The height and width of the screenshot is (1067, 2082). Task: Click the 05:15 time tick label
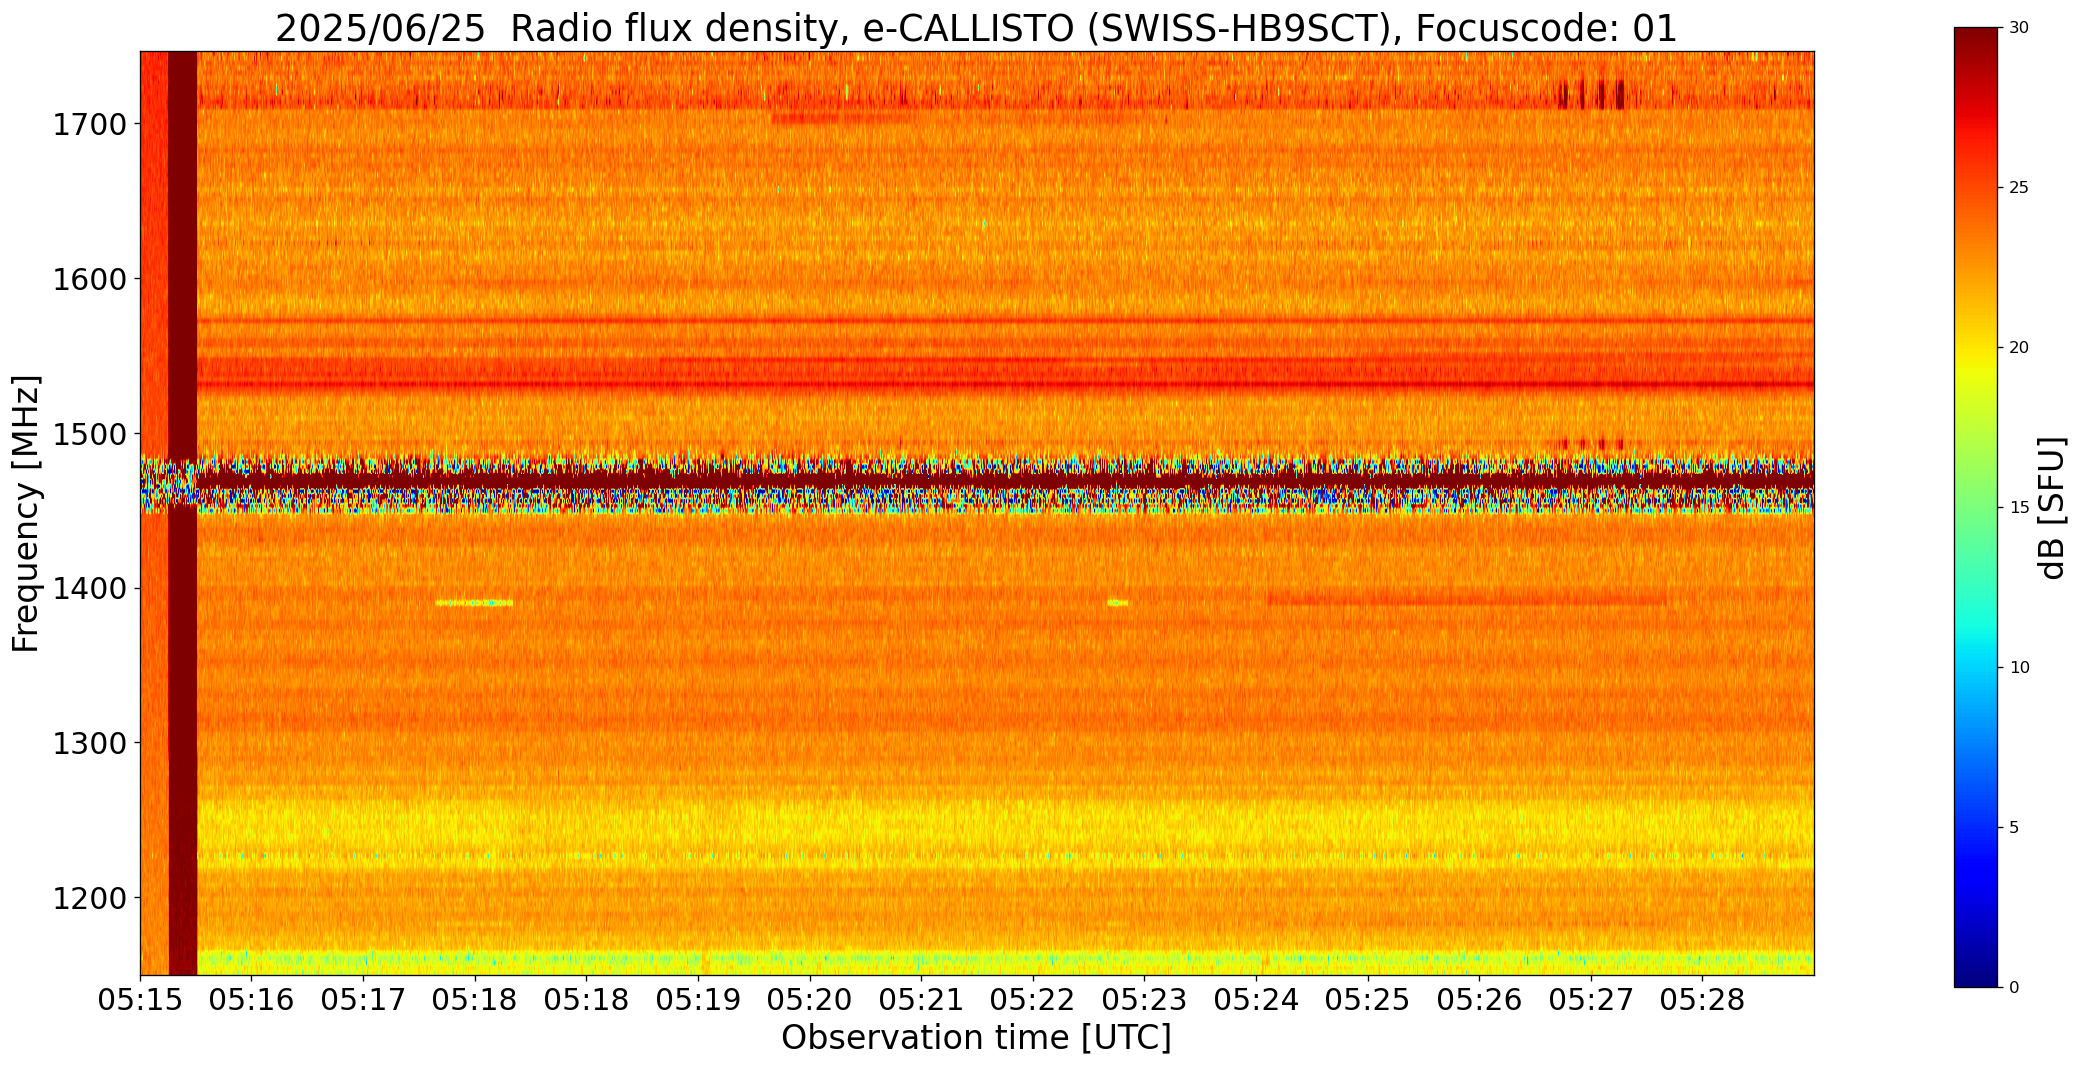click(140, 1000)
